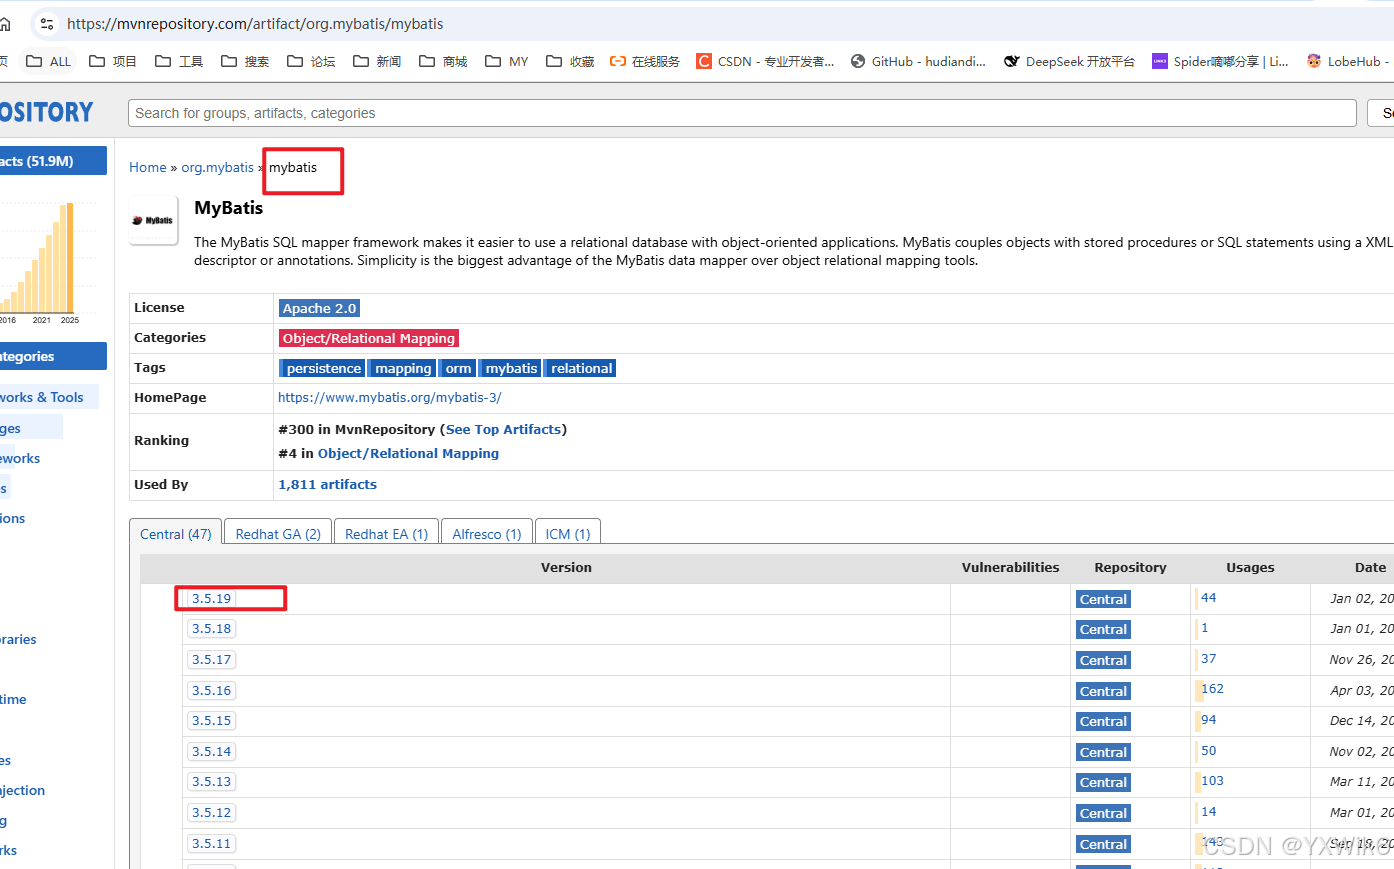Click Central badge in 3.5.16 row
This screenshot has height=869, width=1394.
[x=1103, y=691]
